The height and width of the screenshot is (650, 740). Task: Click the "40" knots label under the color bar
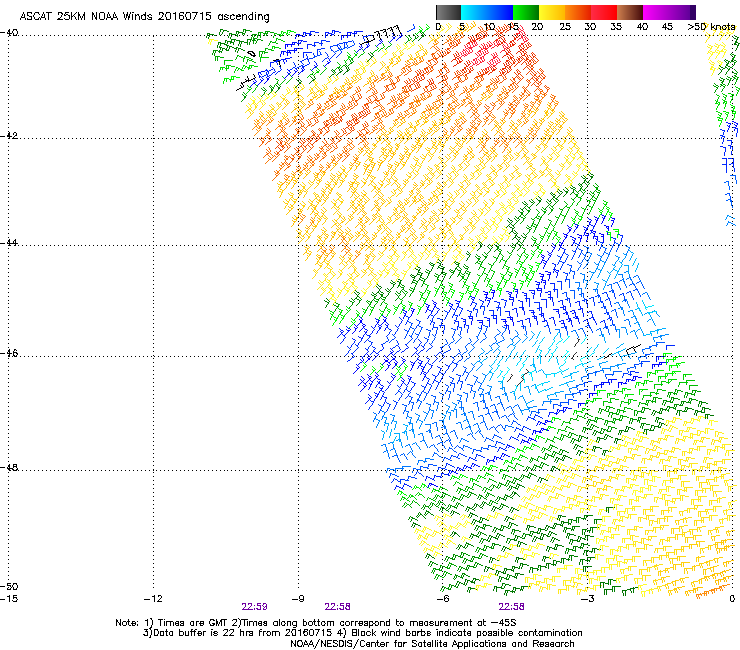(x=642, y=27)
